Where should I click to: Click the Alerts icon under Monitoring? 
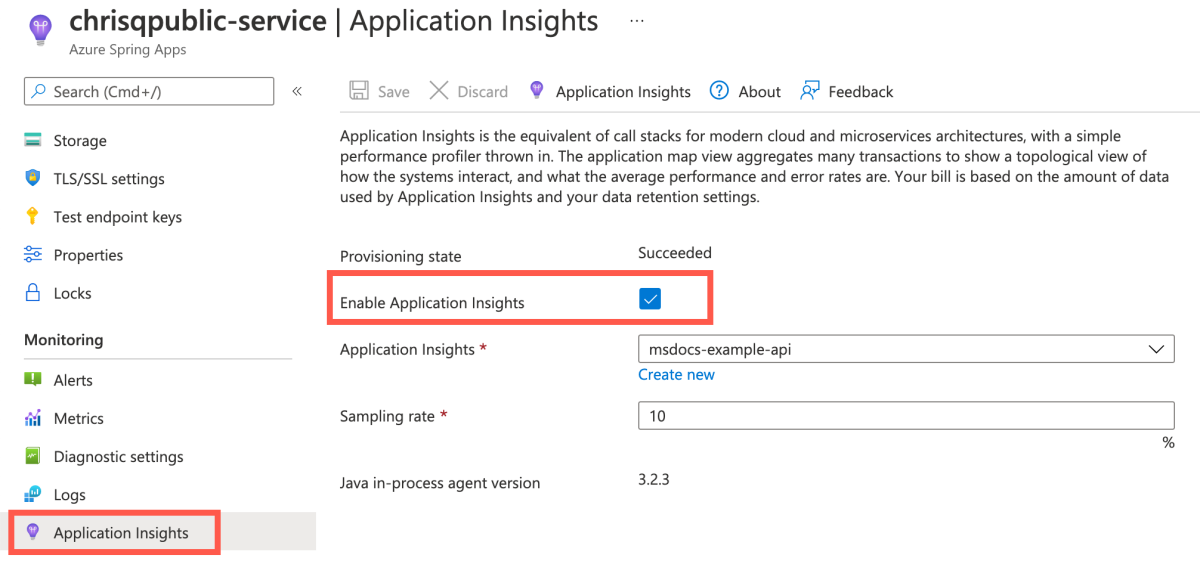(x=33, y=380)
